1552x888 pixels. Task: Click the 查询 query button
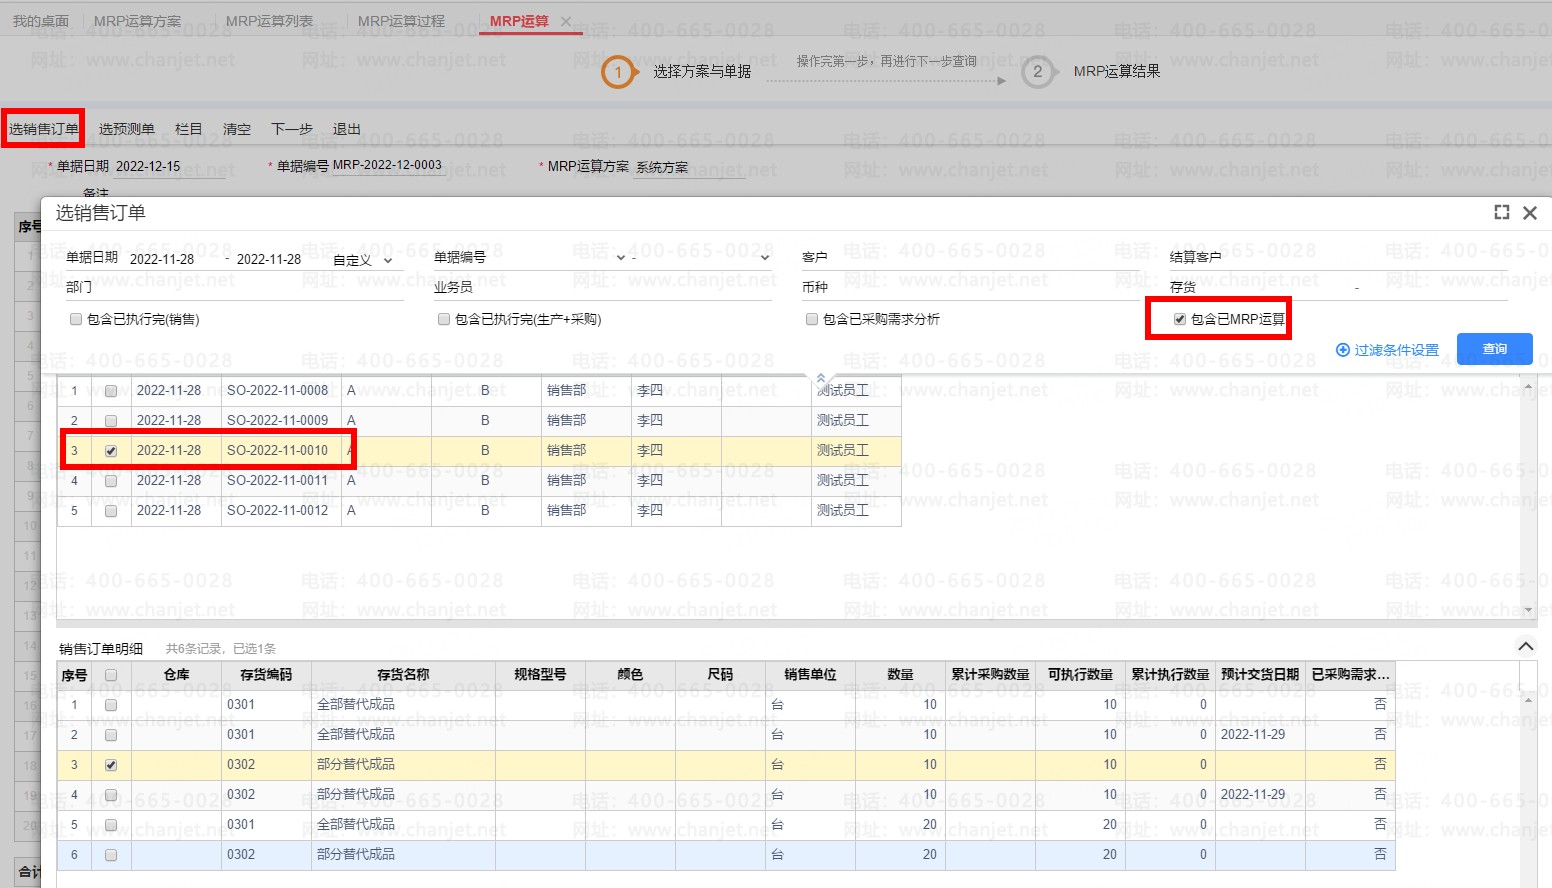coord(1494,349)
